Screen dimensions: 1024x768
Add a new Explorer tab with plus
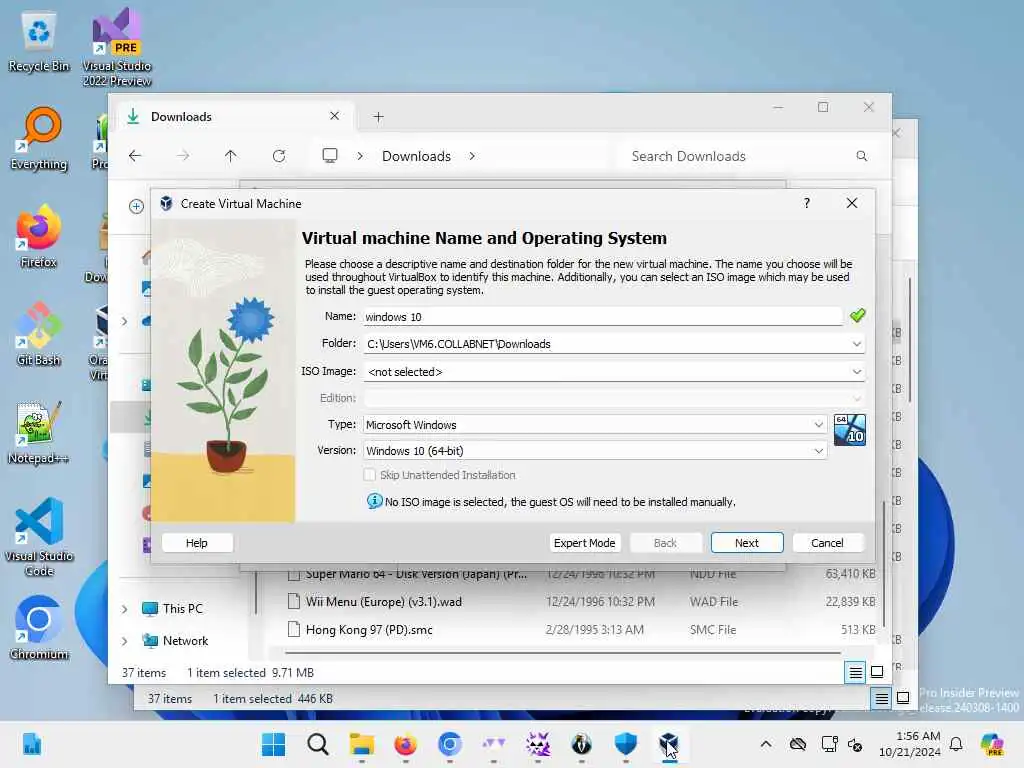click(x=378, y=117)
